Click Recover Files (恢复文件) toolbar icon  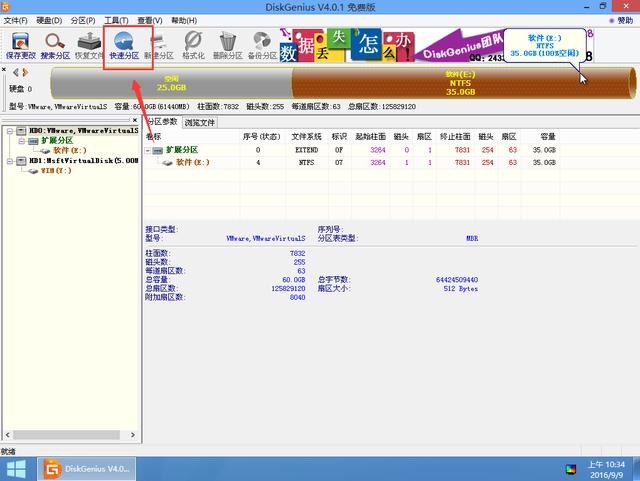[x=89, y=46]
